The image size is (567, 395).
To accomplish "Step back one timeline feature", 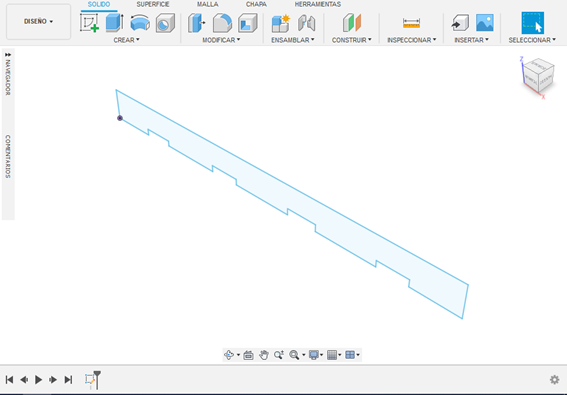I will [24, 379].
